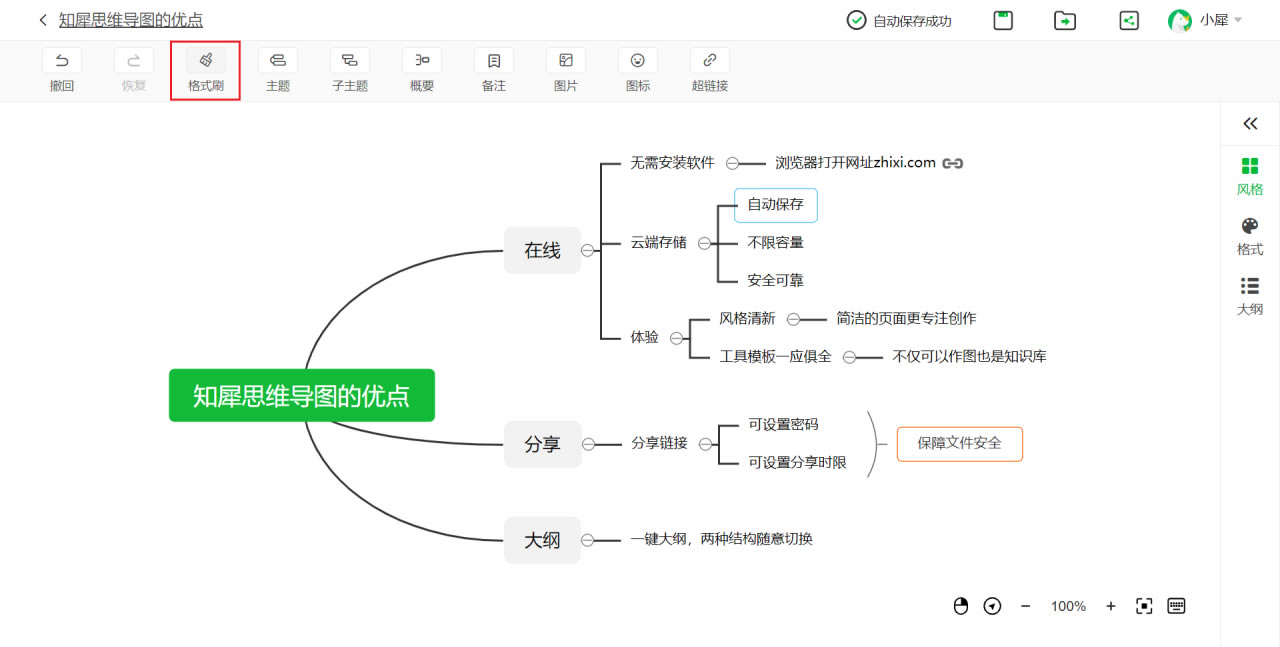Viewport: 1280px width, 647px height.
Task: Click the Redo (恢复) icon
Action: (x=134, y=60)
